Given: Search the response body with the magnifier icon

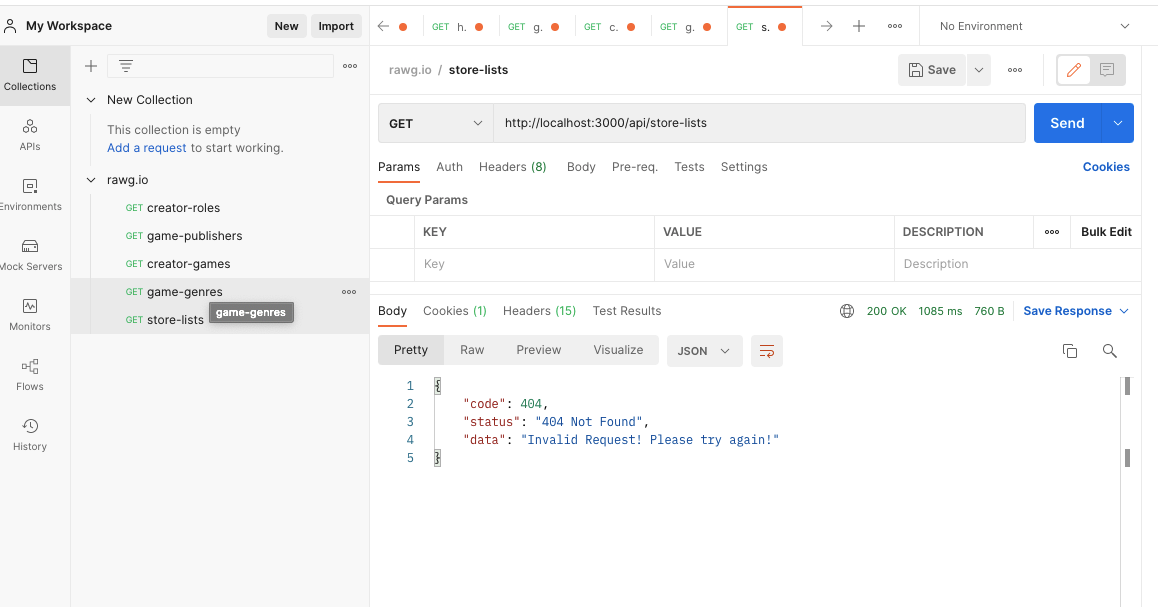Looking at the screenshot, I should tap(1109, 351).
